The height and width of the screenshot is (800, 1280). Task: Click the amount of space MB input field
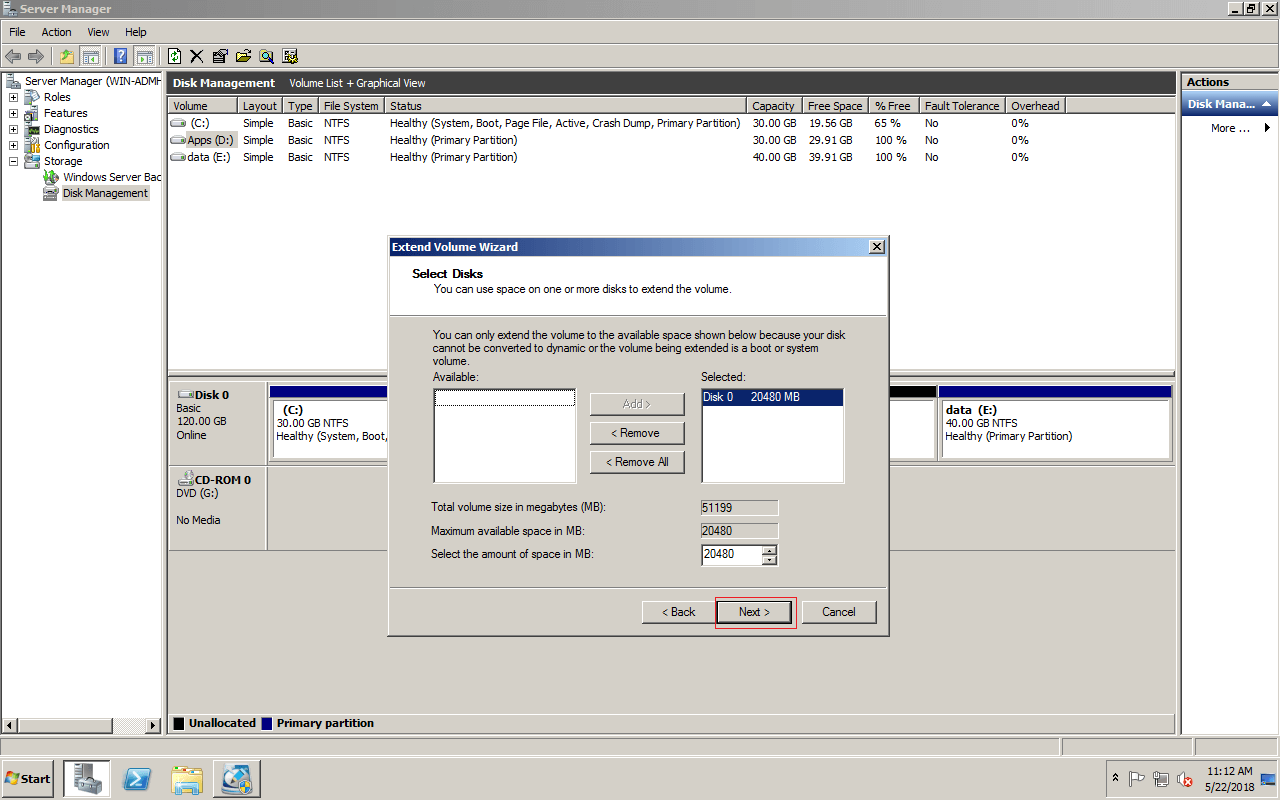coord(732,554)
